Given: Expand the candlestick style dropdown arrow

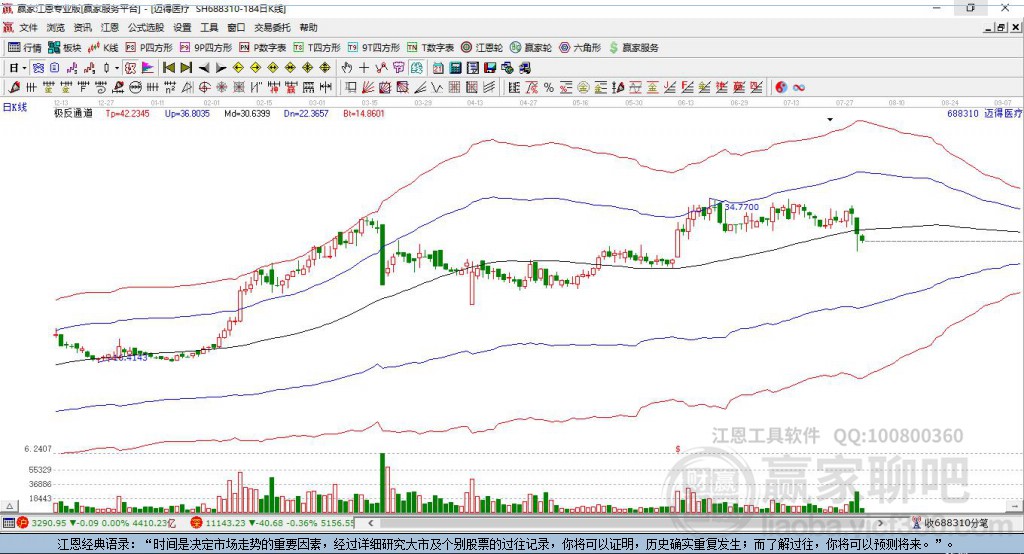Looking at the screenshot, I should coord(117,68).
